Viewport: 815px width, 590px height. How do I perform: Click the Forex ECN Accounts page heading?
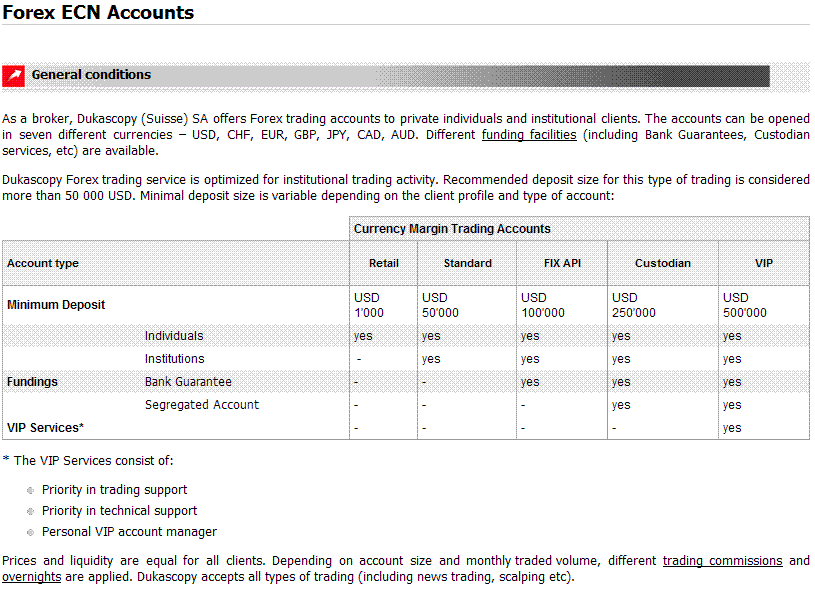click(x=98, y=13)
